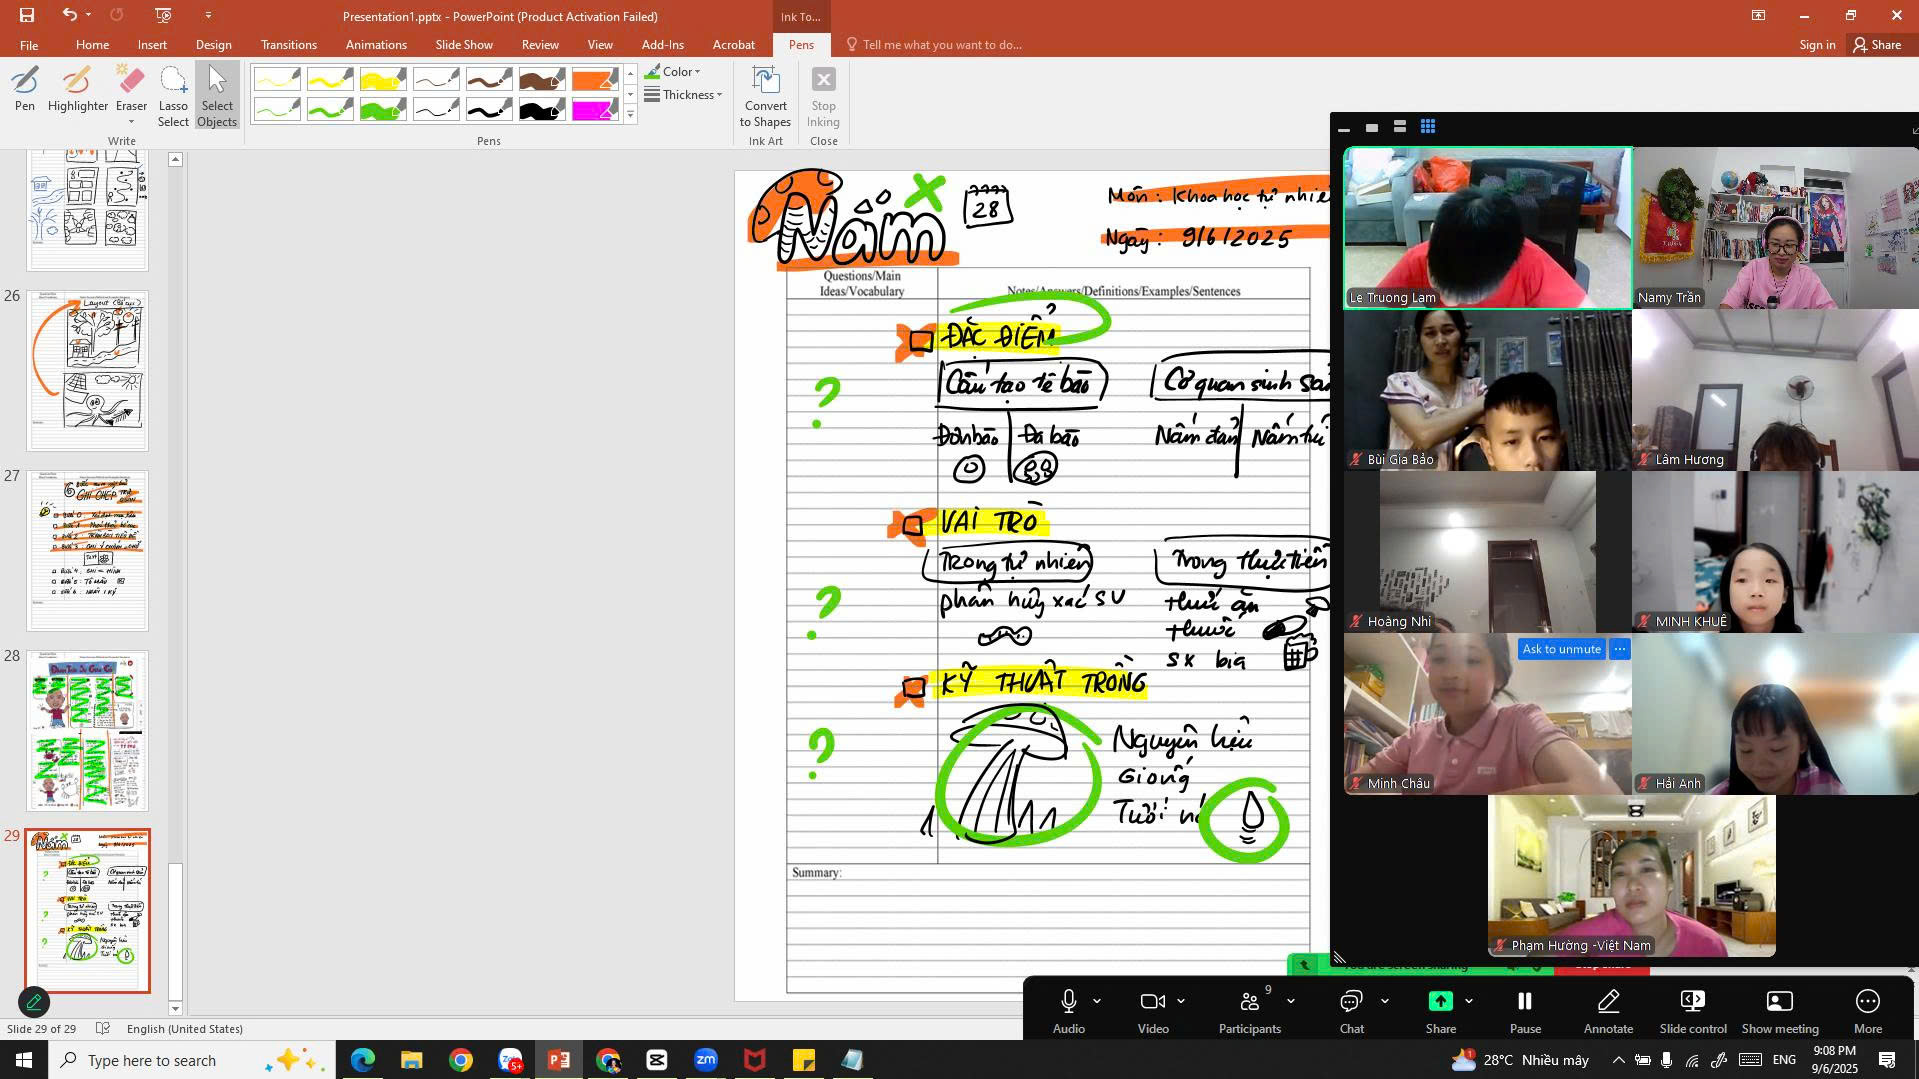Screen dimensions: 1919x1079
Task: Open the Animations tab
Action: (376, 45)
